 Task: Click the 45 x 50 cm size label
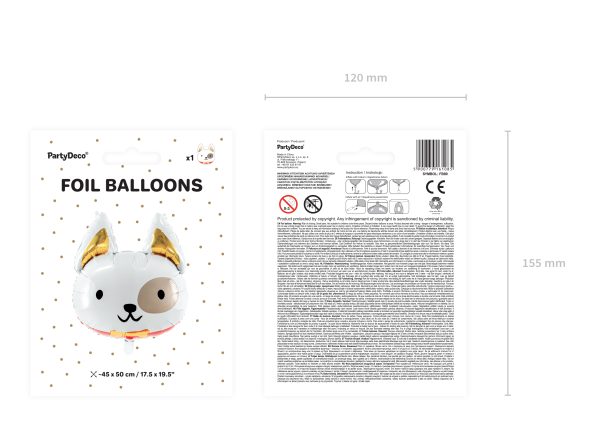pyautogui.click(x=132, y=374)
